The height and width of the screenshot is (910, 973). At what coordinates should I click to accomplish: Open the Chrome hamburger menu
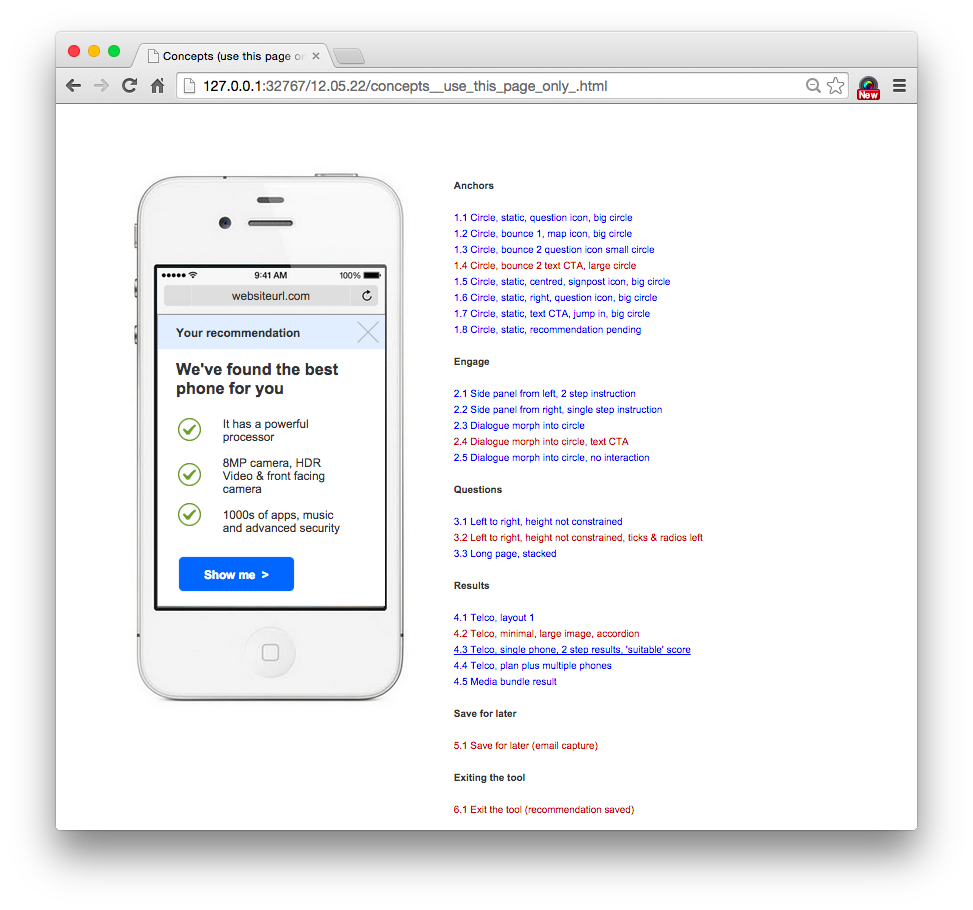(899, 86)
